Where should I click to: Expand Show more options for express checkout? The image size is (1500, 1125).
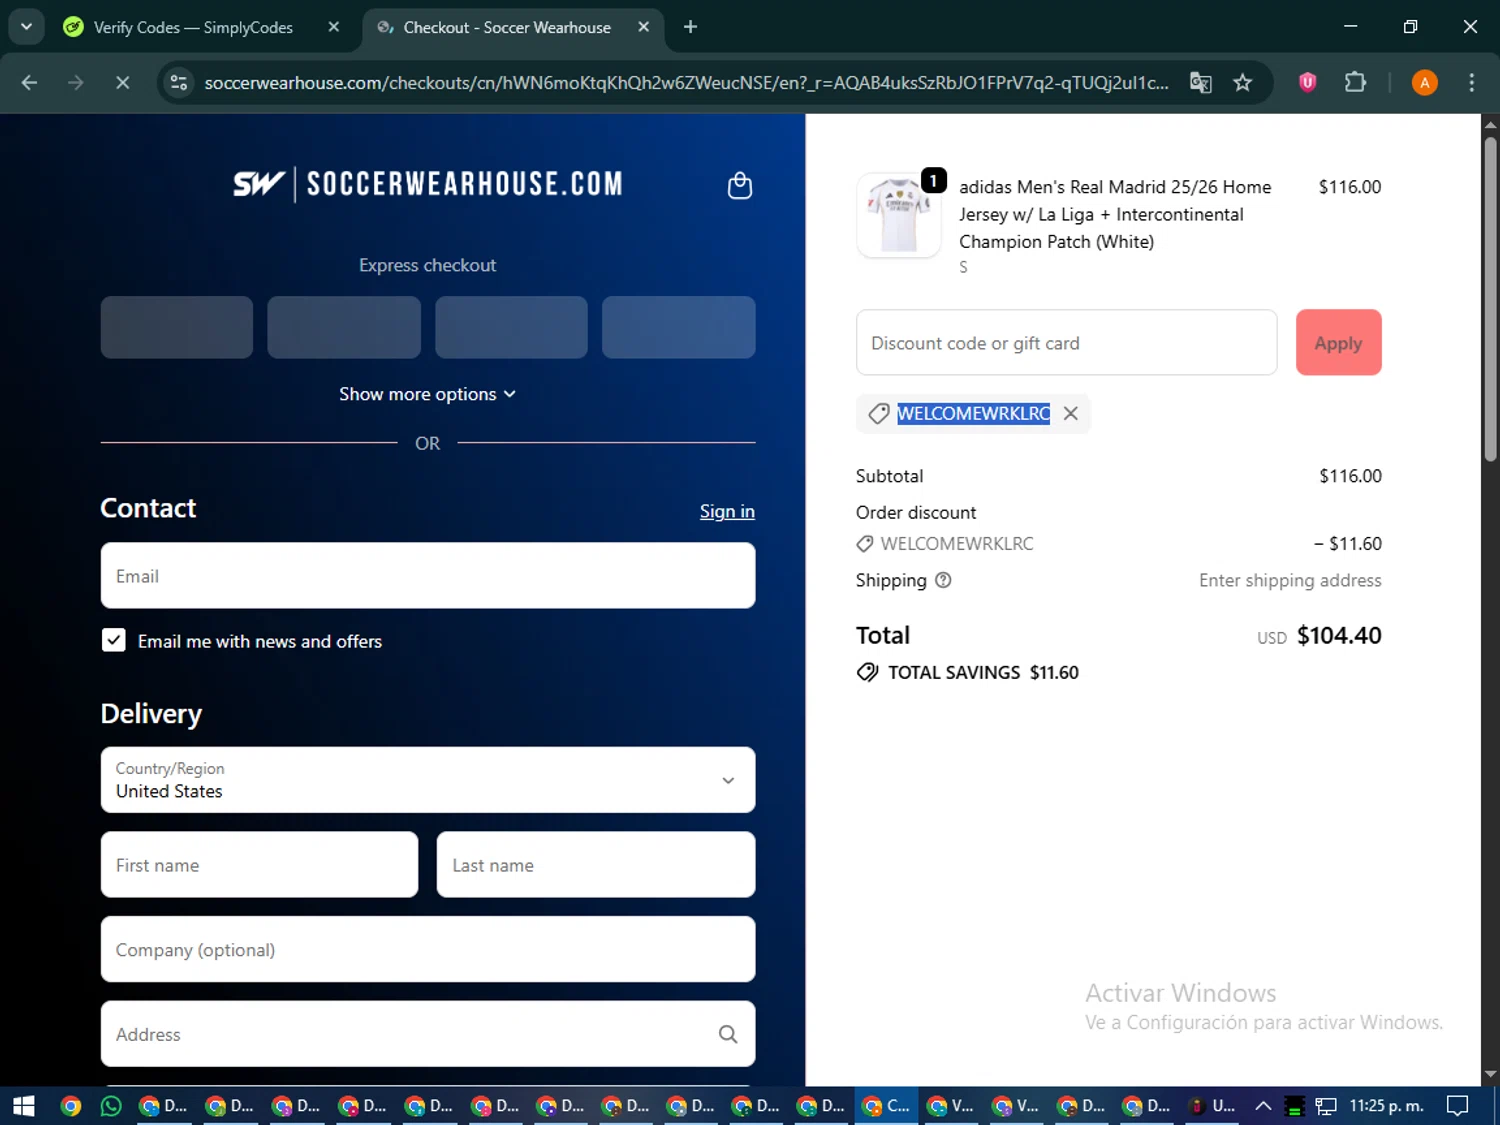point(428,394)
